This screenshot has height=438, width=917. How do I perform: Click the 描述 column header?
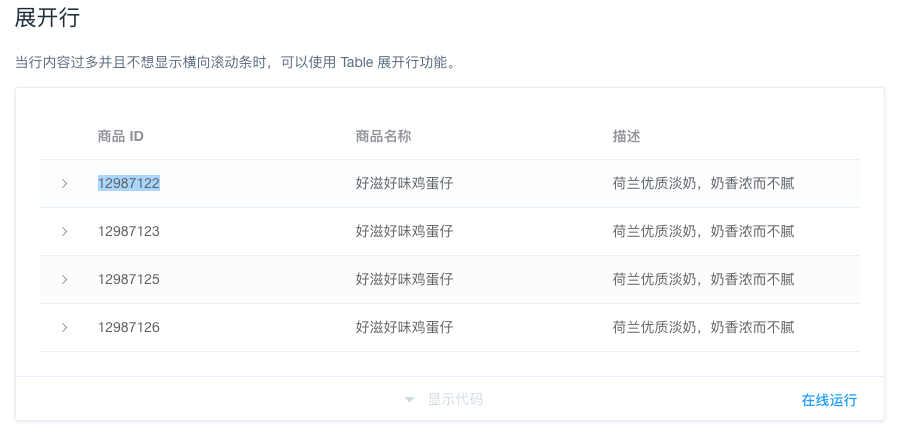pyautogui.click(x=626, y=136)
